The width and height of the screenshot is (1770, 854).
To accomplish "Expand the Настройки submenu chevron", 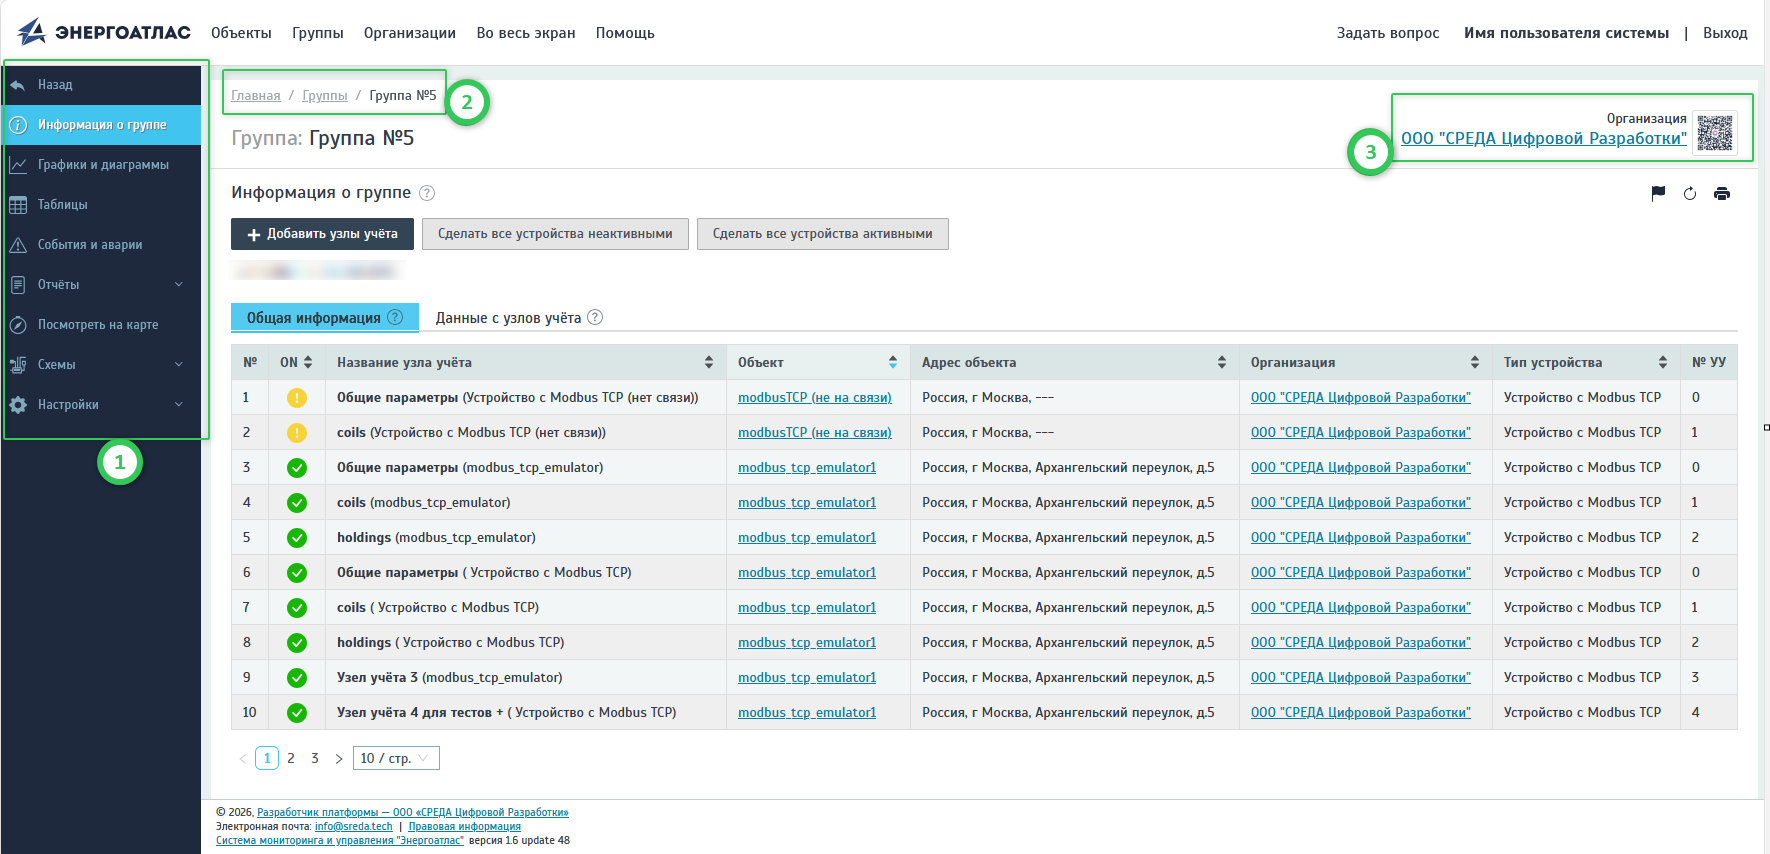I will 179,405.
